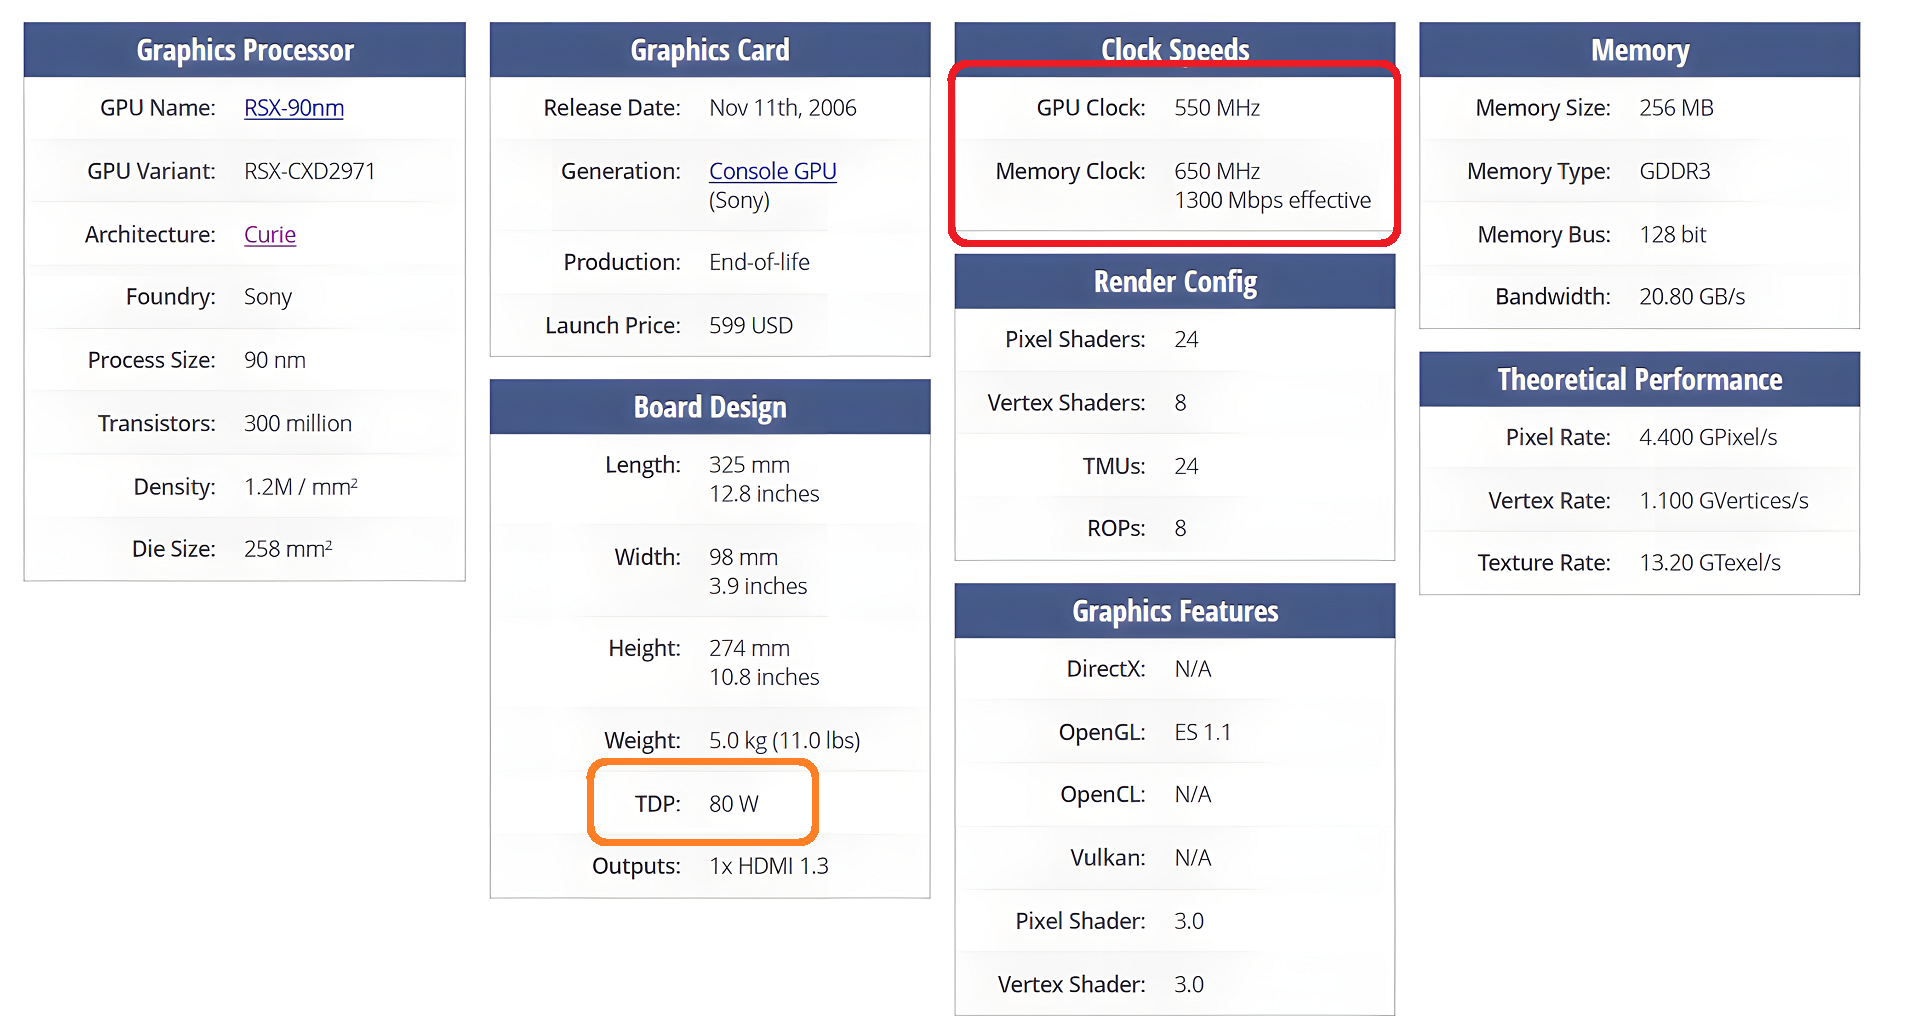Click the 256 MB memory size value

click(x=1676, y=108)
